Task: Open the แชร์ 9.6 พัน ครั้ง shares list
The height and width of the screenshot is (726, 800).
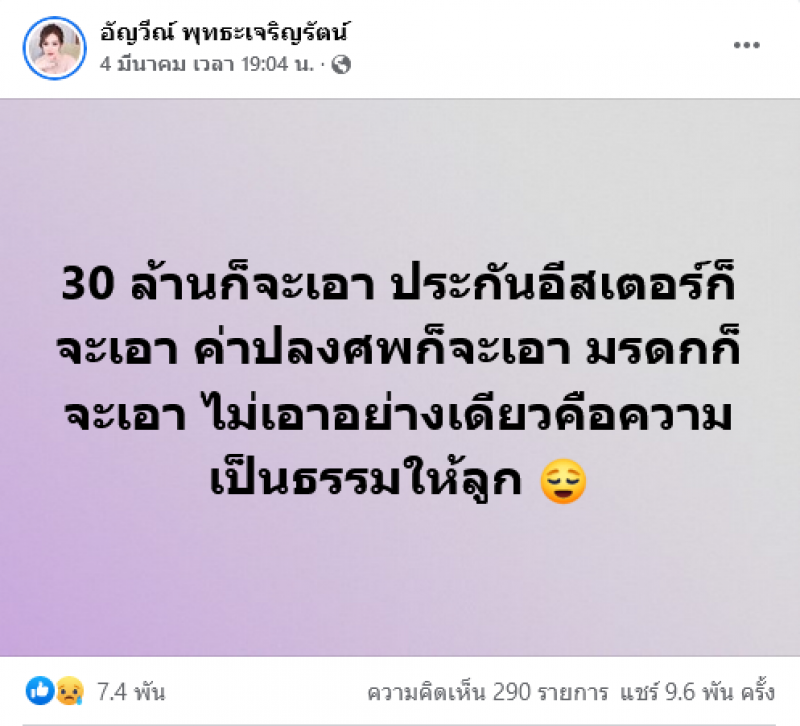Action: click(x=697, y=693)
